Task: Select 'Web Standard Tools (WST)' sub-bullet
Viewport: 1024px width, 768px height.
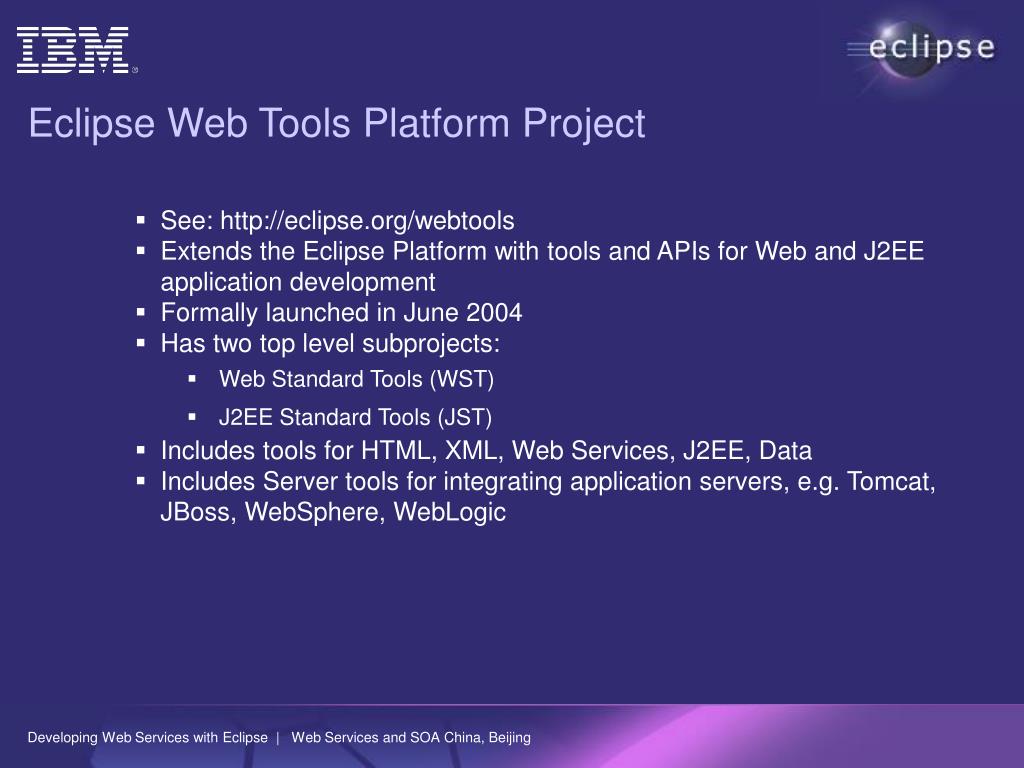Action: coord(357,379)
